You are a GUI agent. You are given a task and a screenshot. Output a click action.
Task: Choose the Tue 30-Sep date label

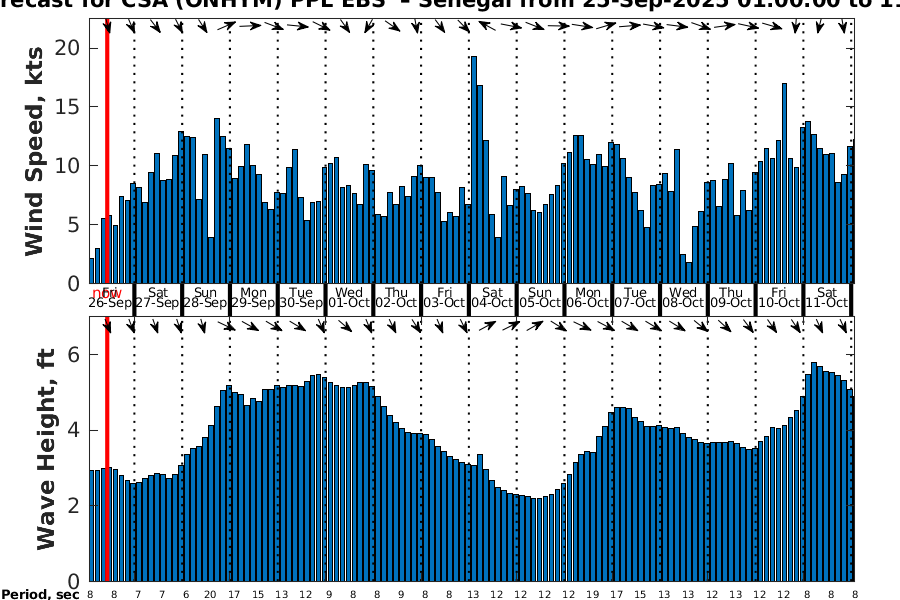[301, 298]
